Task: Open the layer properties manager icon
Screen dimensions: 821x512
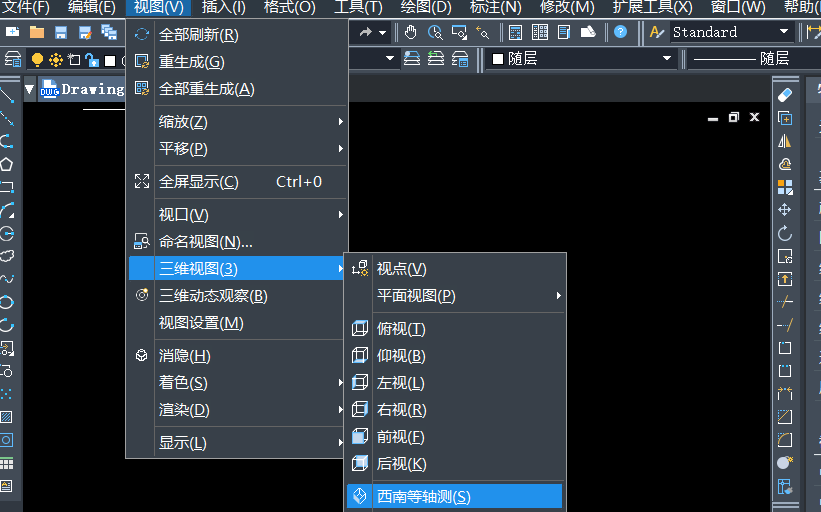Action: (x=13, y=60)
